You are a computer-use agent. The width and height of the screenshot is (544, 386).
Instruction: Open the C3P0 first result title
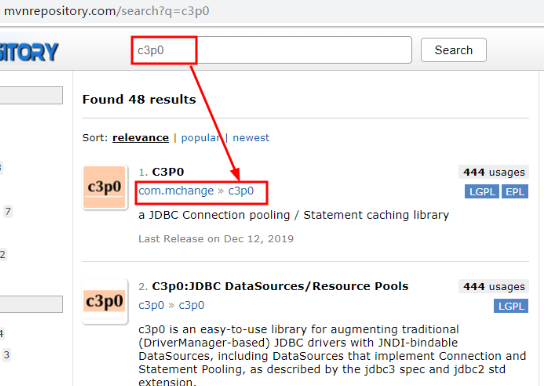168,172
